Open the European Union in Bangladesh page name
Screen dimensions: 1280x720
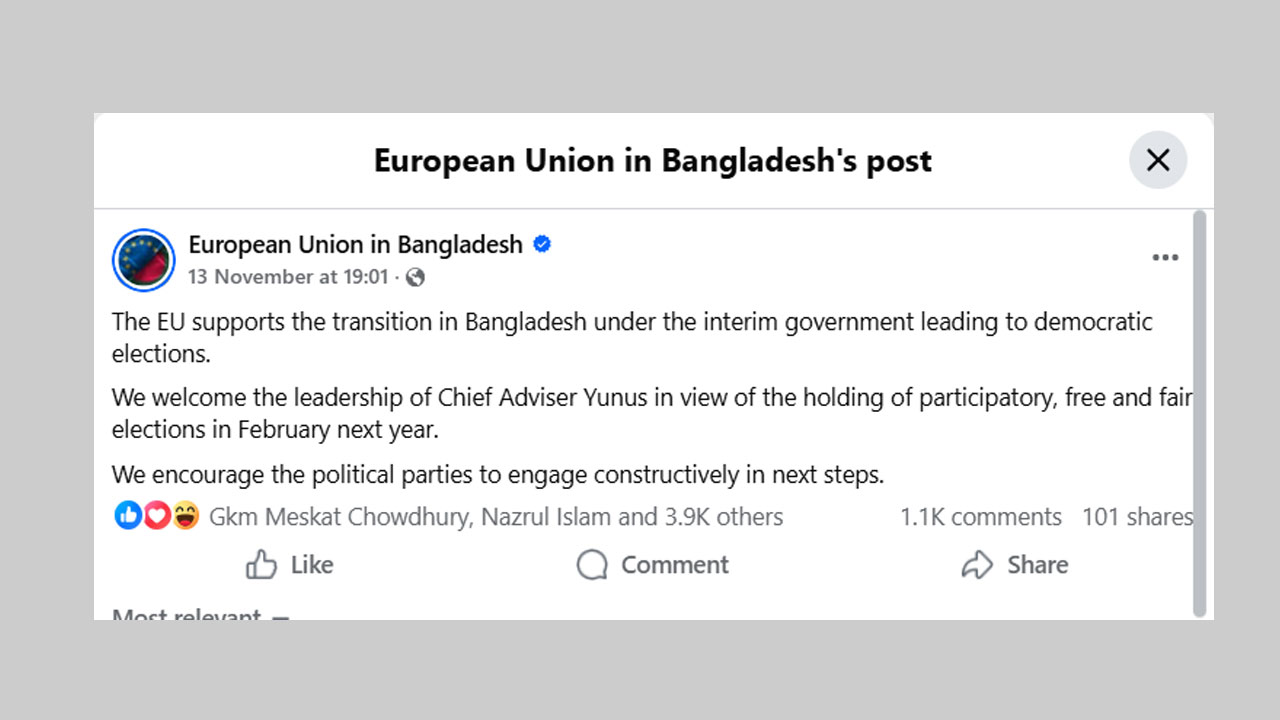point(355,244)
